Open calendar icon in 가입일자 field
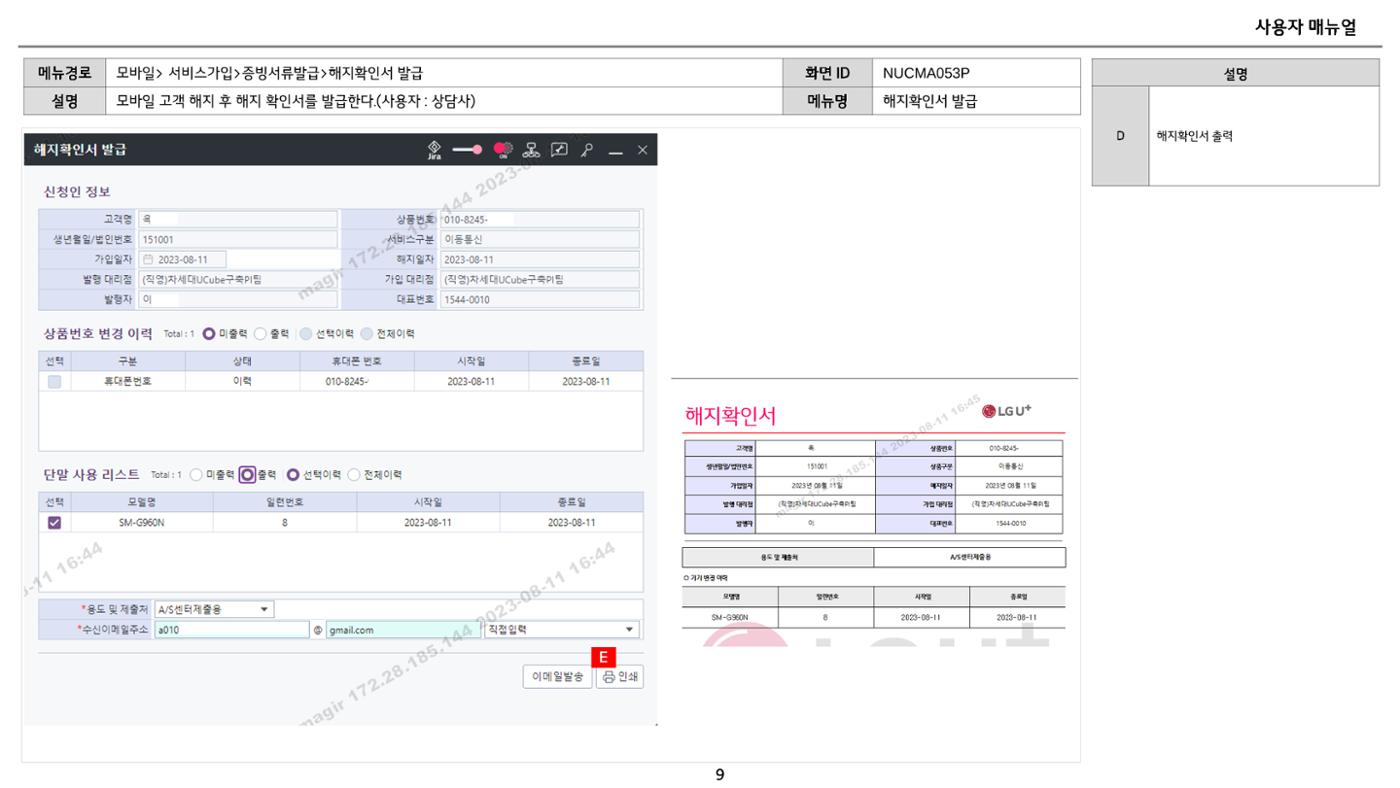Viewport: 1400px width, 788px height. (x=149, y=260)
